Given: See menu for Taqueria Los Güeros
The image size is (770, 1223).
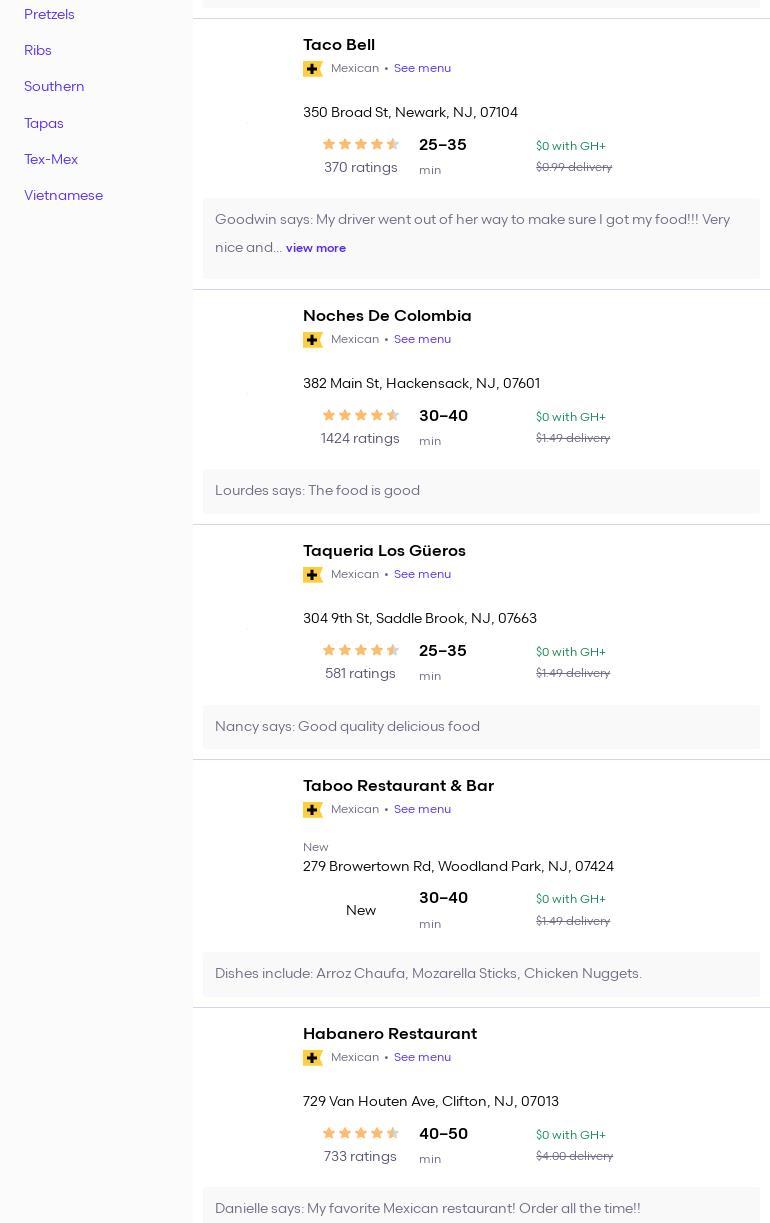Looking at the screenshot, I should point(422,575).
